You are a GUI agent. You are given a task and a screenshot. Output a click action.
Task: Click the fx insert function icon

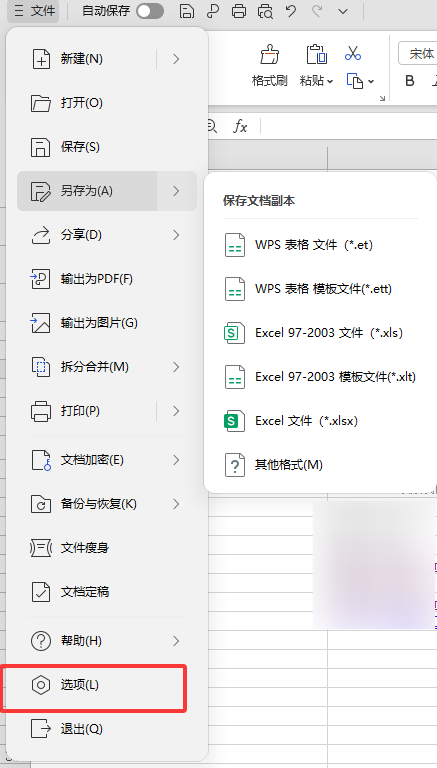240,127
